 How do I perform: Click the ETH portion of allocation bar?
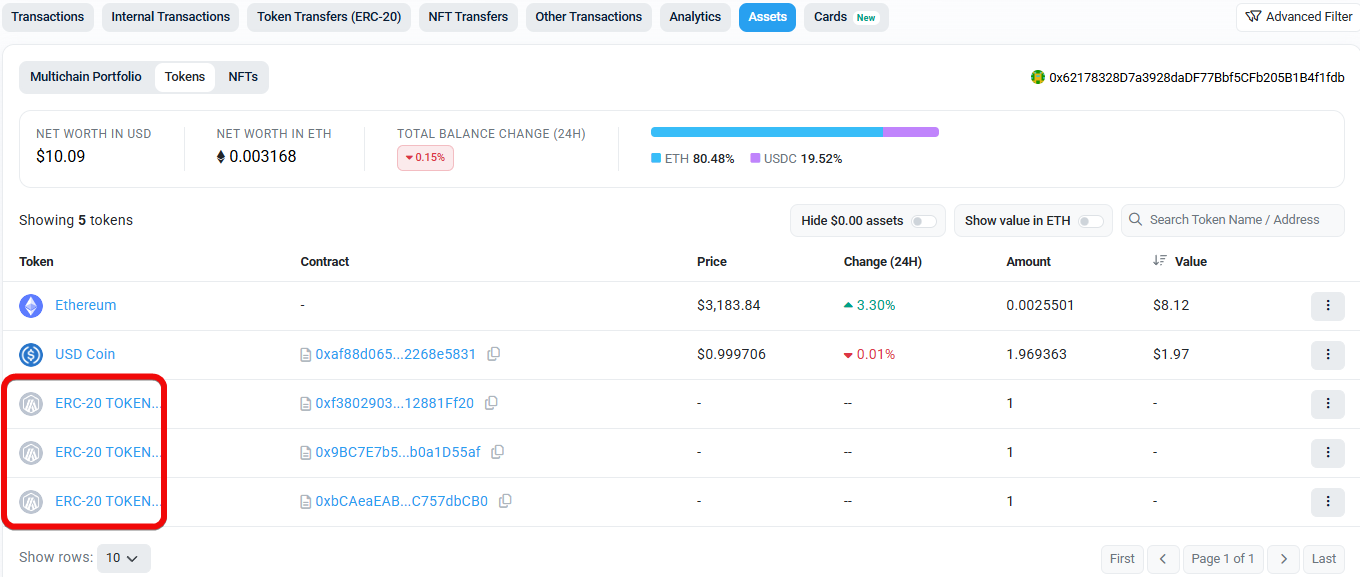click(766, 132)
